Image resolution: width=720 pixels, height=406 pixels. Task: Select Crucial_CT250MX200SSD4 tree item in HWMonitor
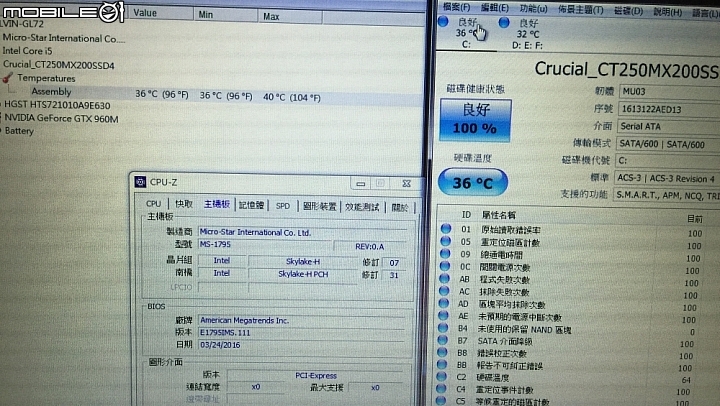click(x=58, y=65)
